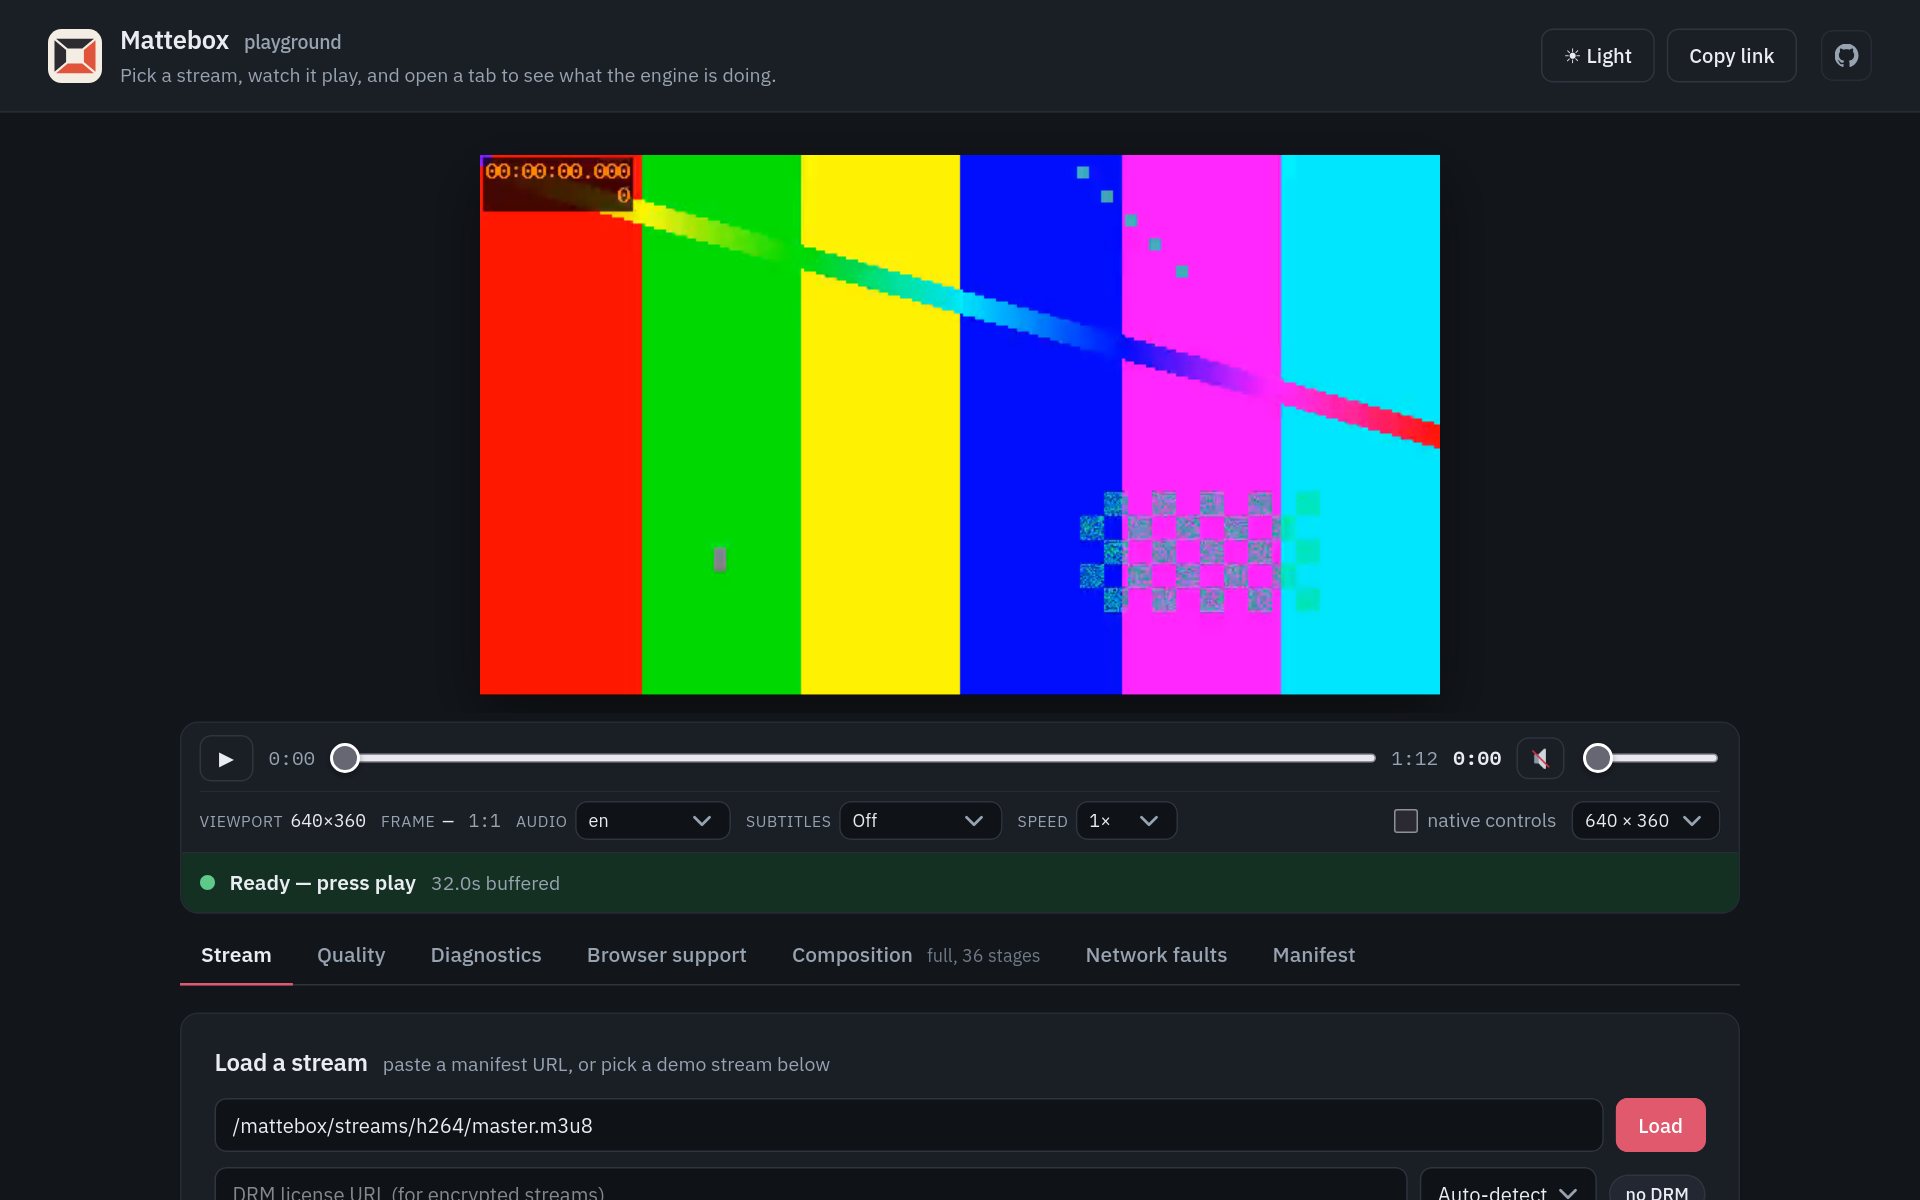Viewport: 1920px width, 1200px height.
Task: Click the volume slider thumb
Action: point(1598,758)
